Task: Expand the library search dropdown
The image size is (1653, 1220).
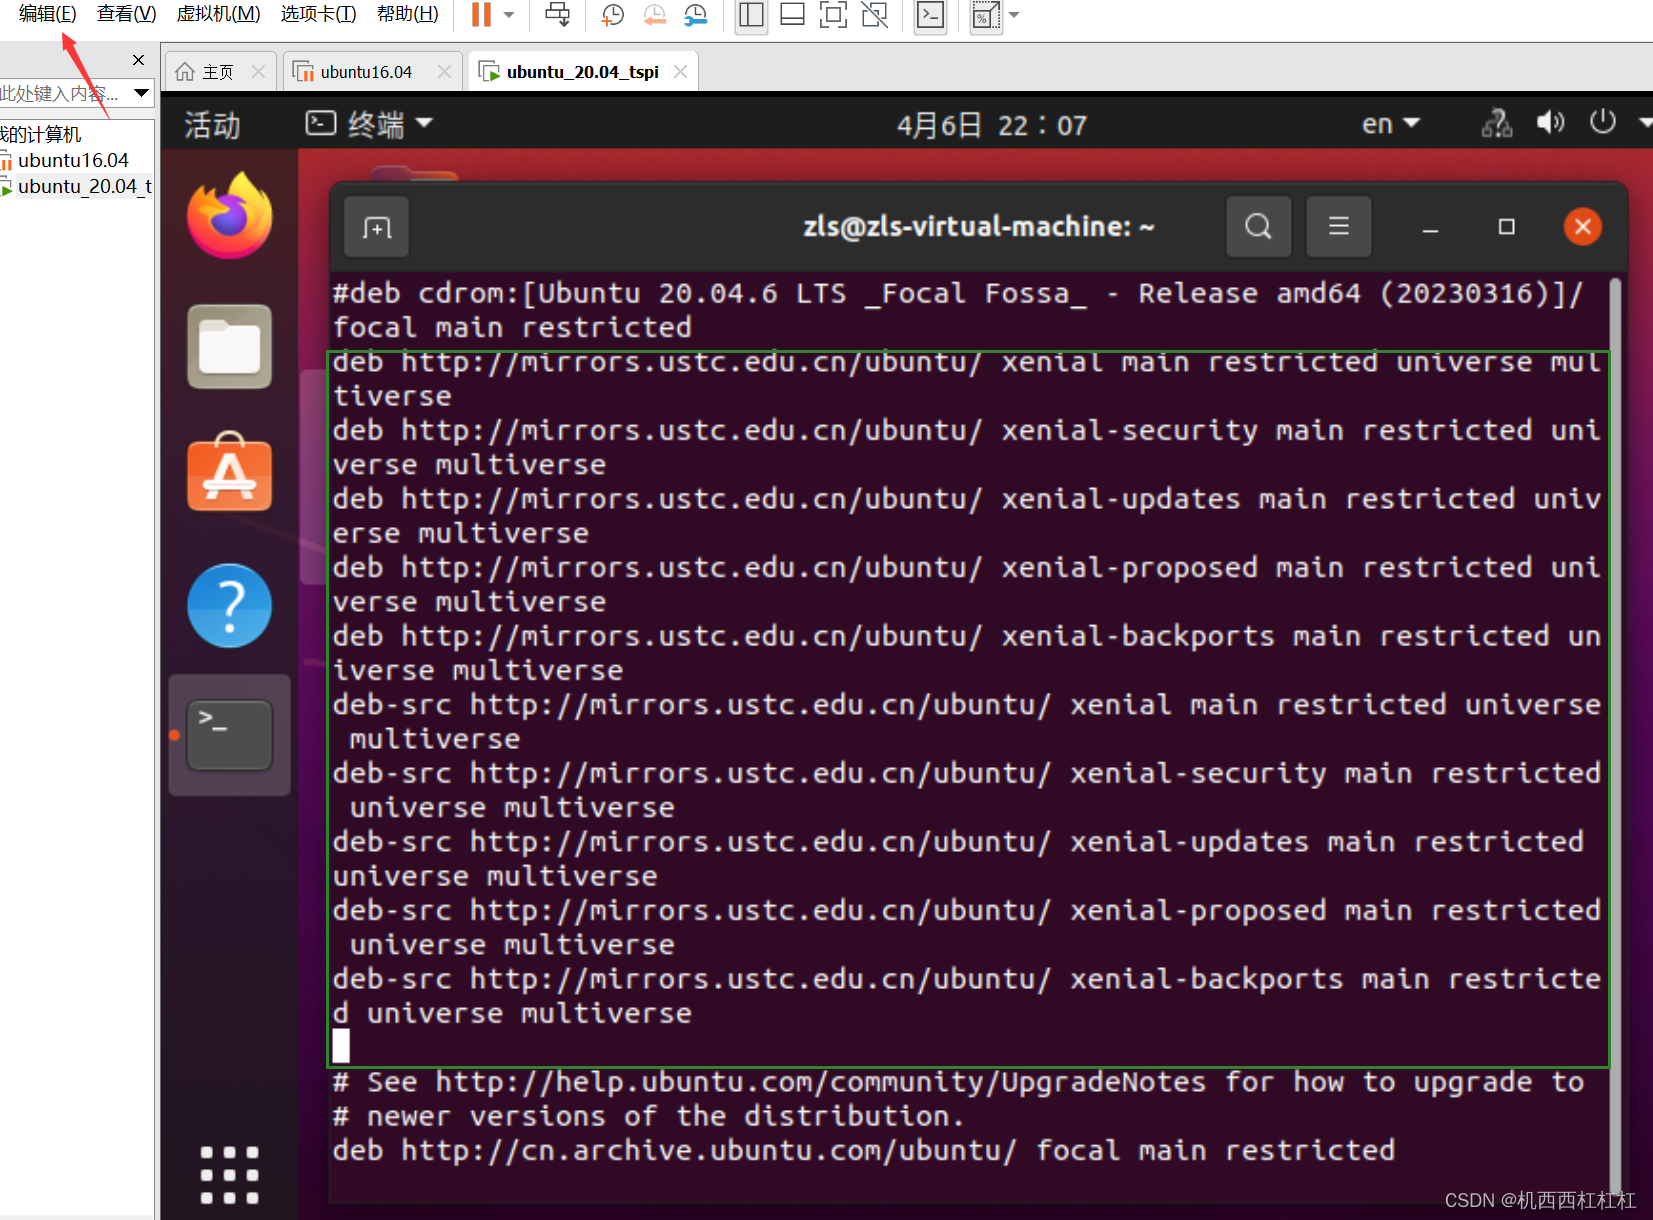Action: [x=138, y=93]
